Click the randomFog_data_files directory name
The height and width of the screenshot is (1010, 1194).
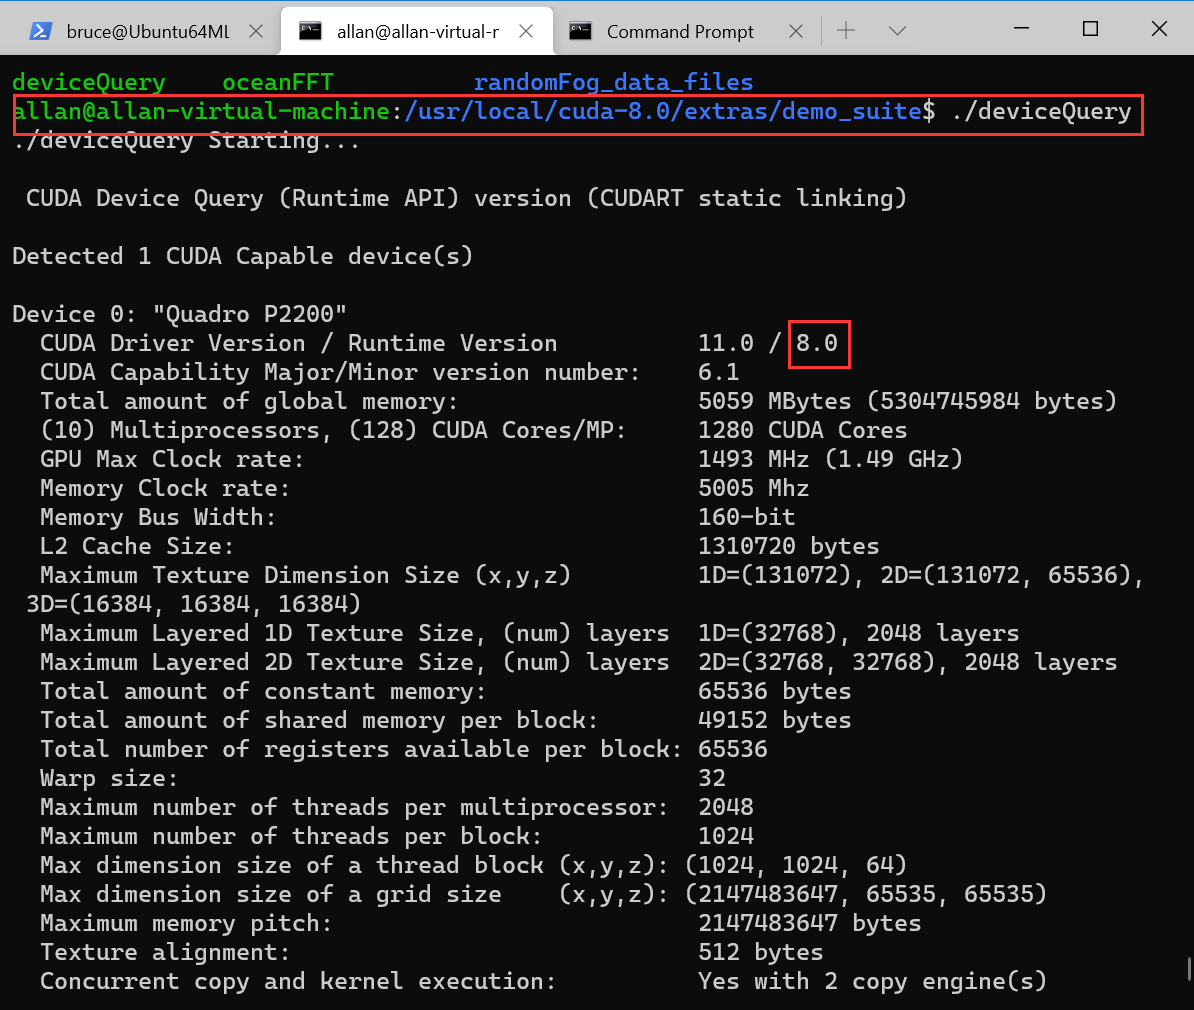click(x=614, y=82)
